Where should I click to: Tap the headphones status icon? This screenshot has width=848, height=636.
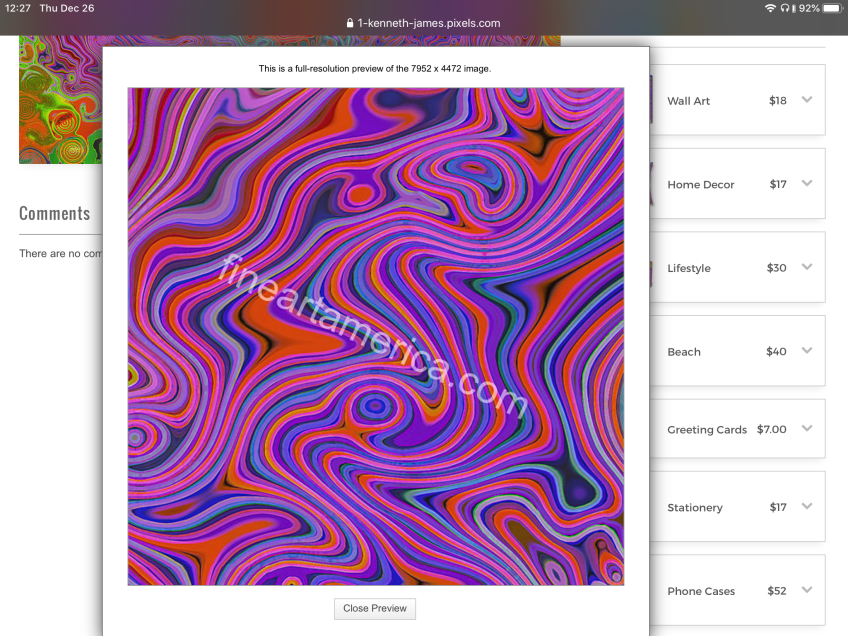click(785, 8)
